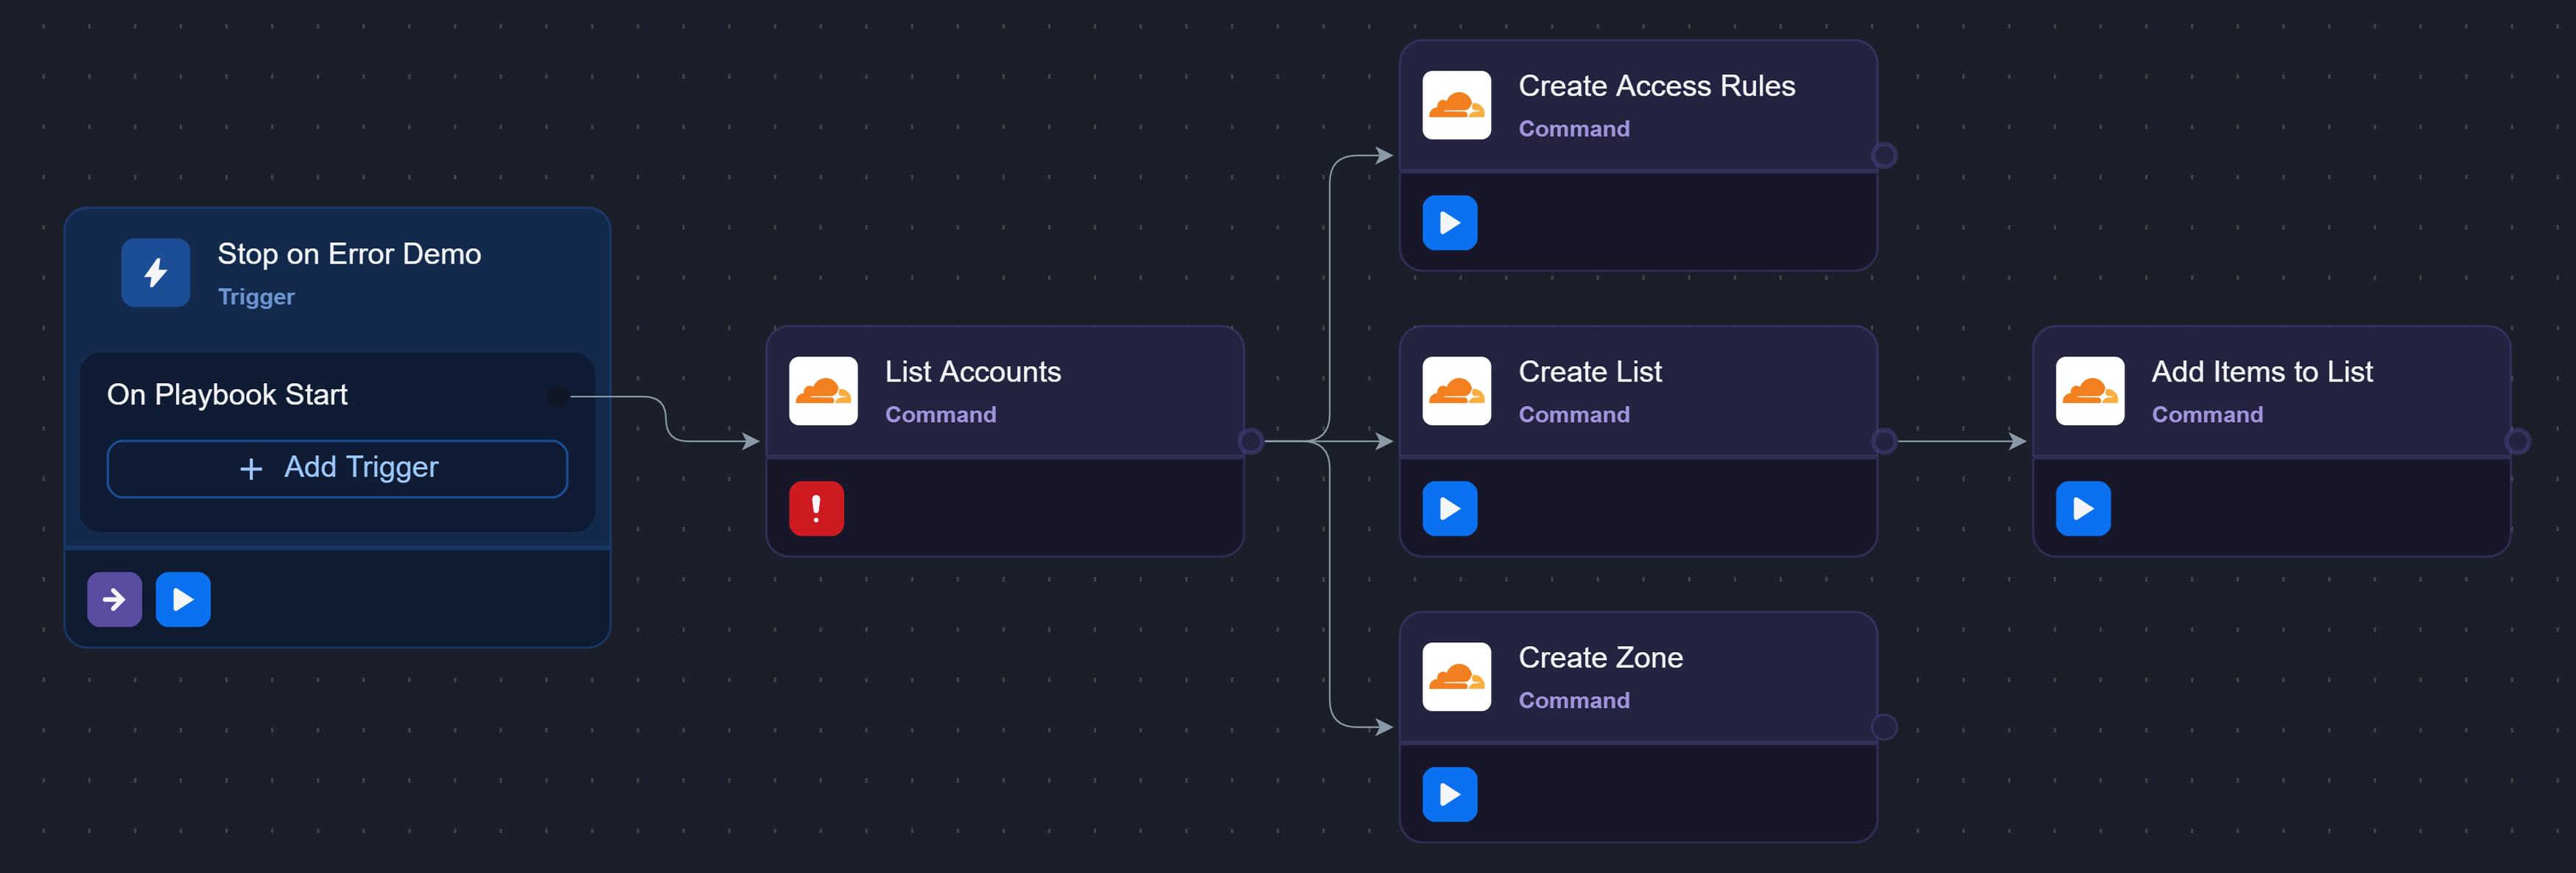Click output connector of Add Items to List
This screenshot has height=873, width=2576.
pos(2517,441)
